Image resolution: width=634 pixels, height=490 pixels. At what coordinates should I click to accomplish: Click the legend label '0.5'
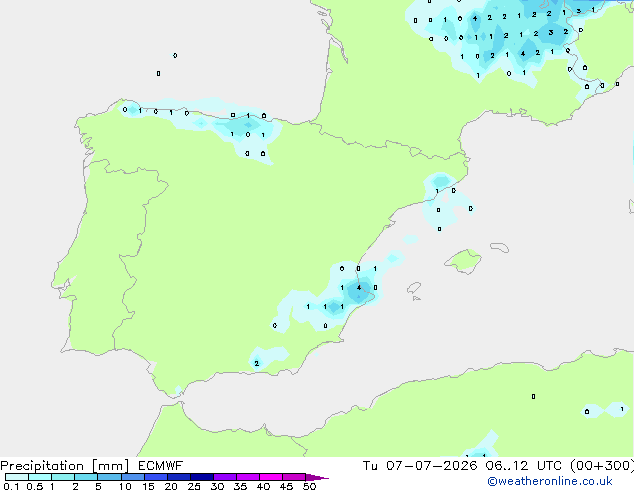click(x=34, y=486)
